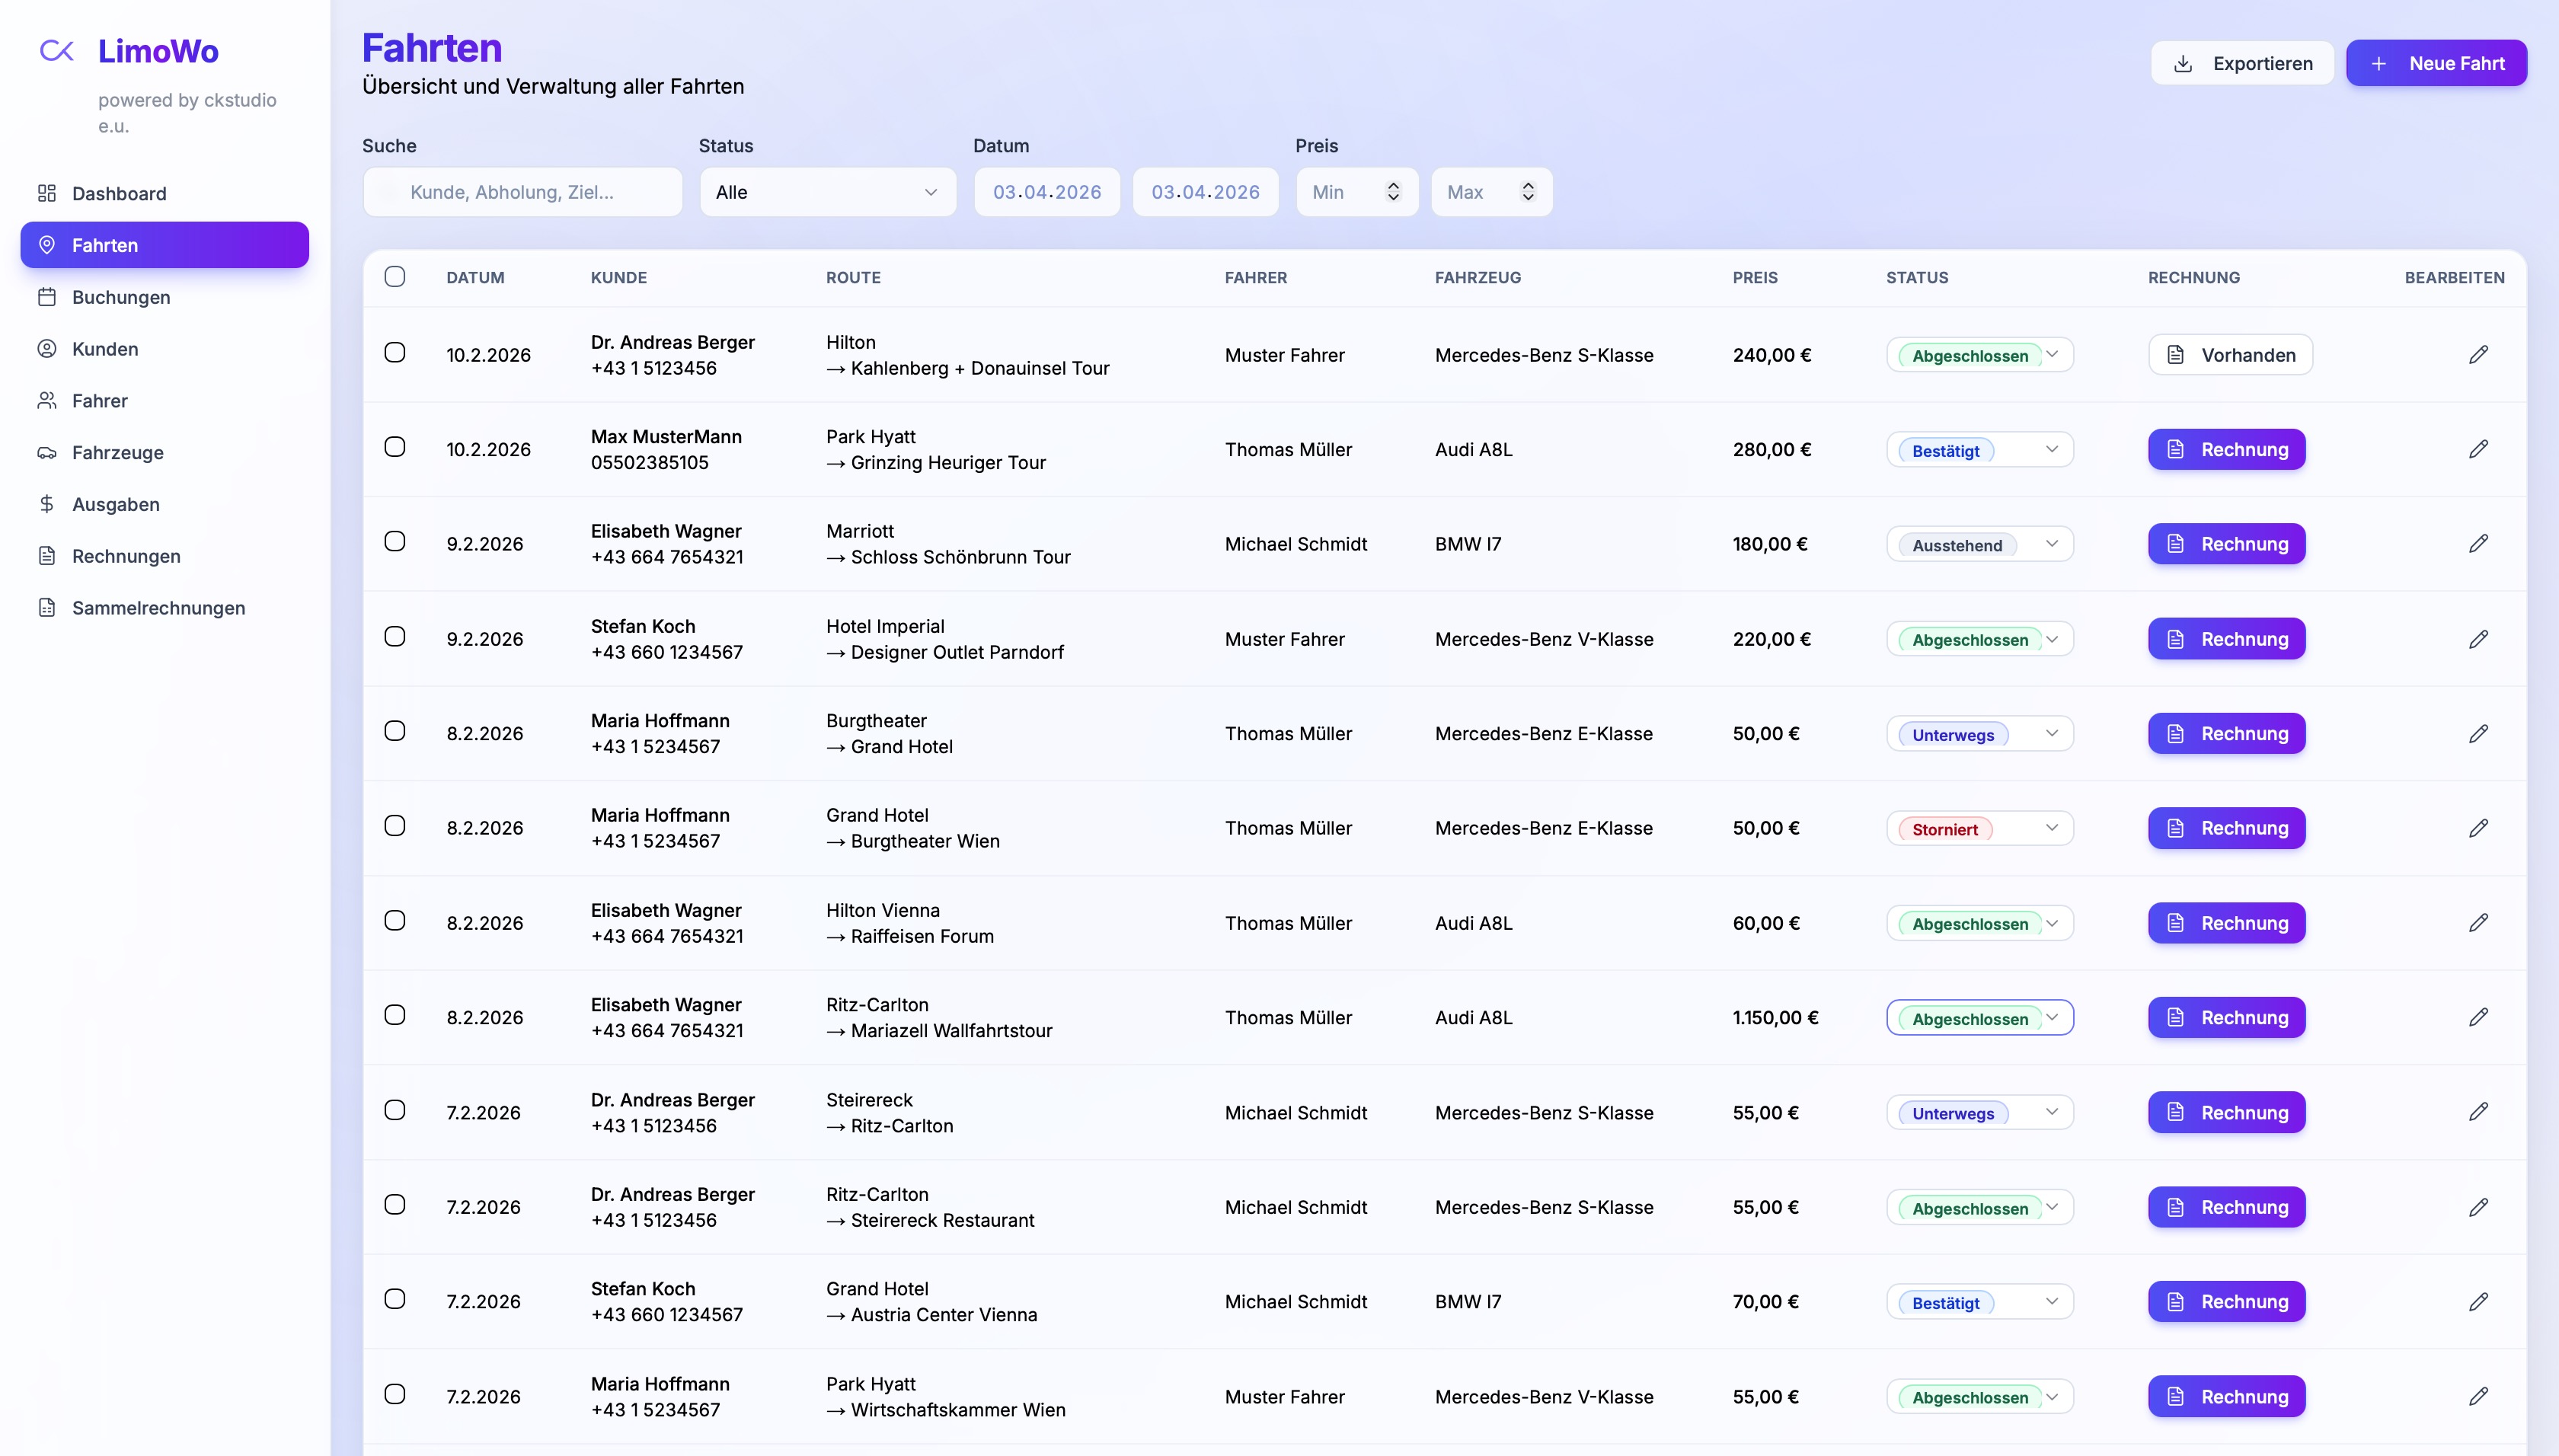Viewport: 2559px width, 1456px height.
Task: Click the price 240,00 €
Action: pyautogui.click(x=1772, y=355)
